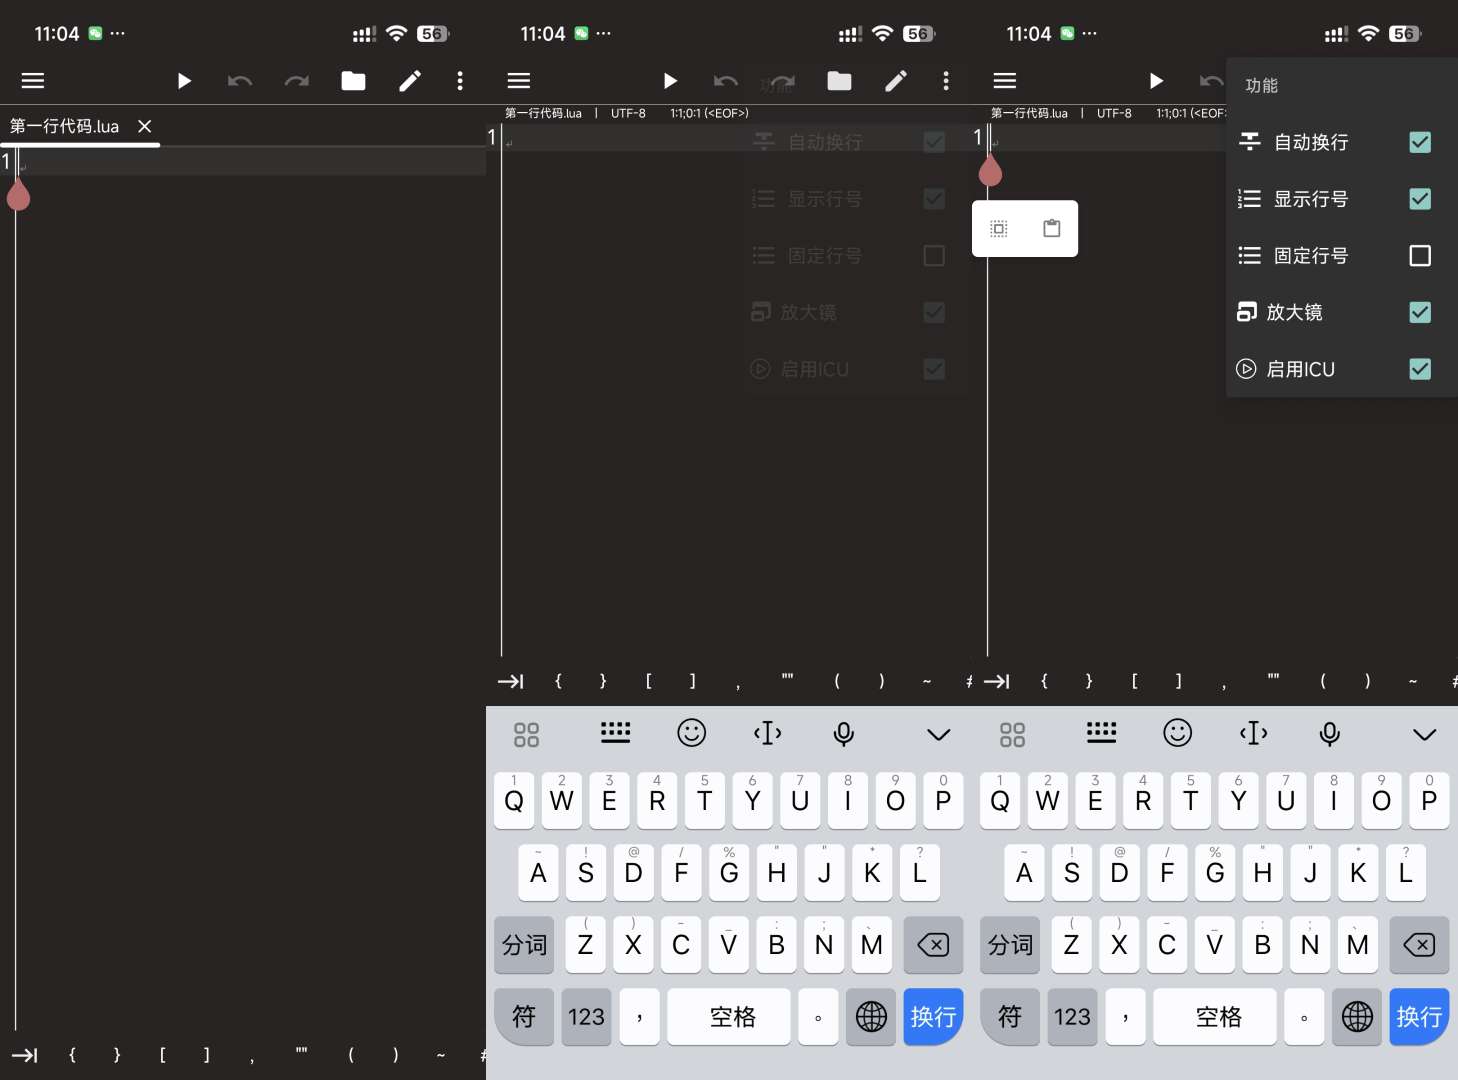Tap the cursor handle teardrop in right screenshot
The image size is (1458, 1080).
(x=990, y=171)
